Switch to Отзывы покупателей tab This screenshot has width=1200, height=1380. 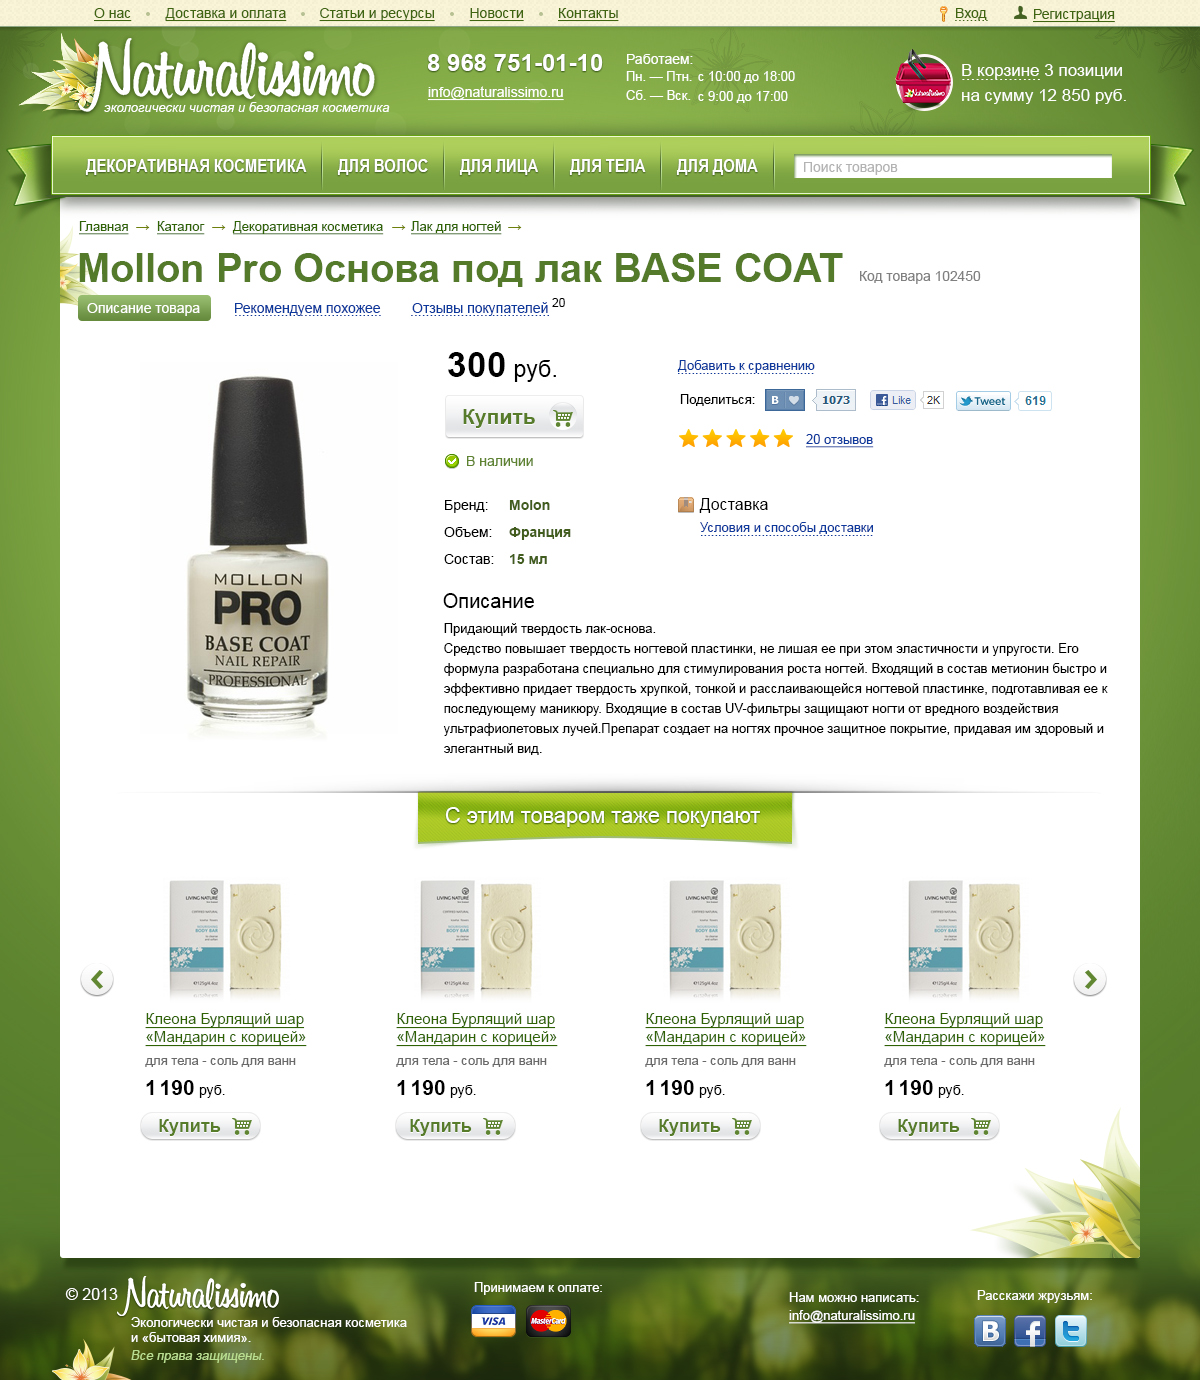[480, 308]
